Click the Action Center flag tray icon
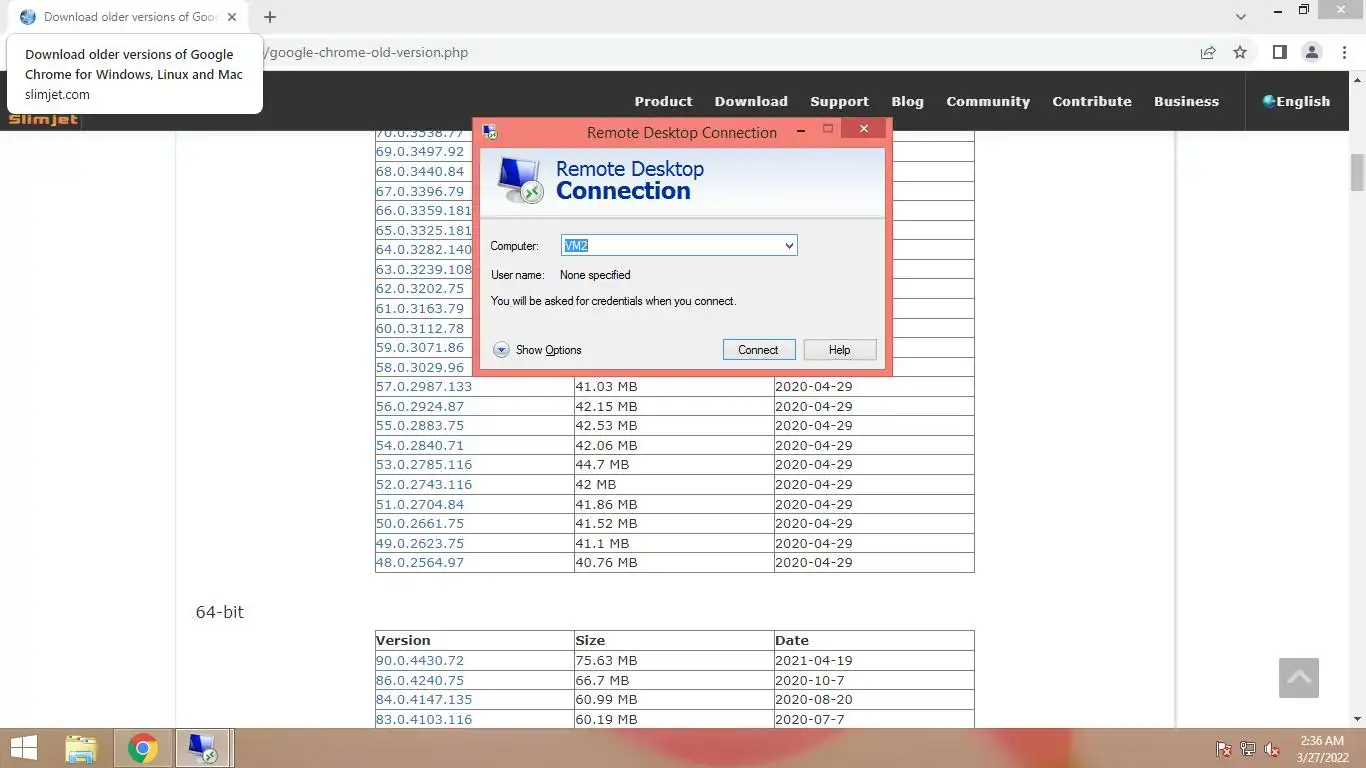Viewport: 1366px width, 768px height. (x=1223, y=749)
